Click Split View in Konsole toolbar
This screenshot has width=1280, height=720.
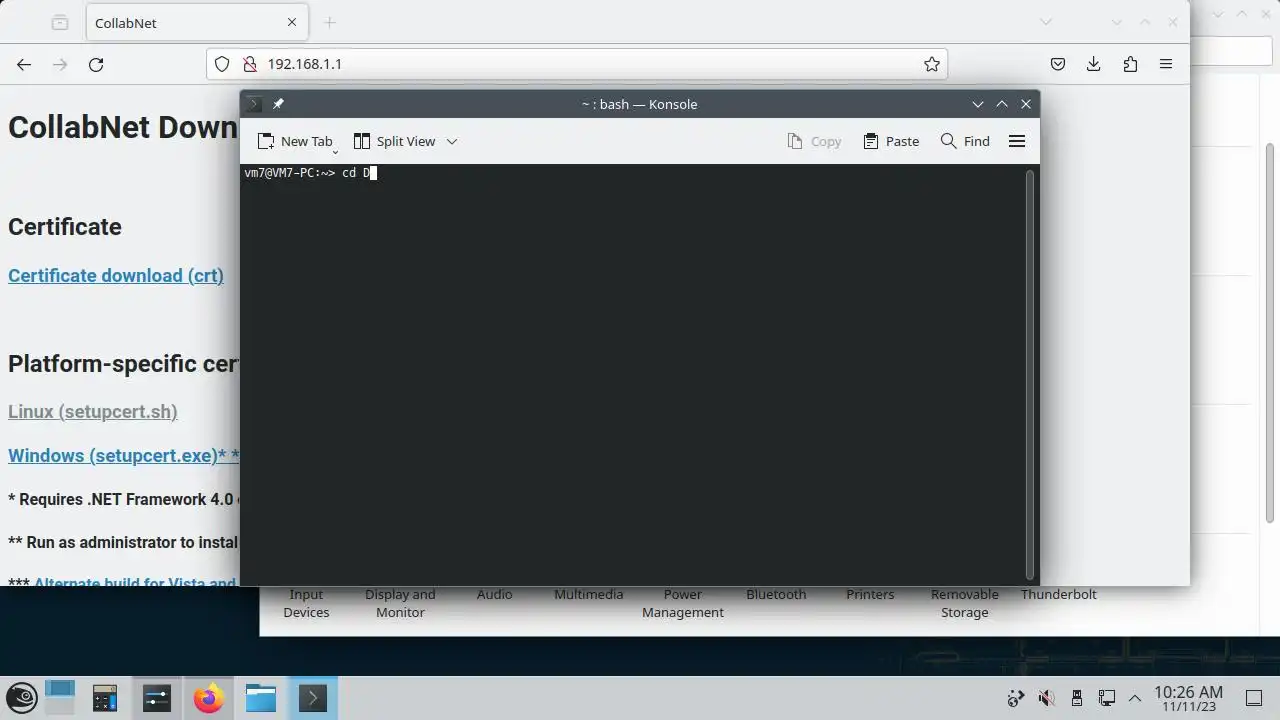coord(394,141)
